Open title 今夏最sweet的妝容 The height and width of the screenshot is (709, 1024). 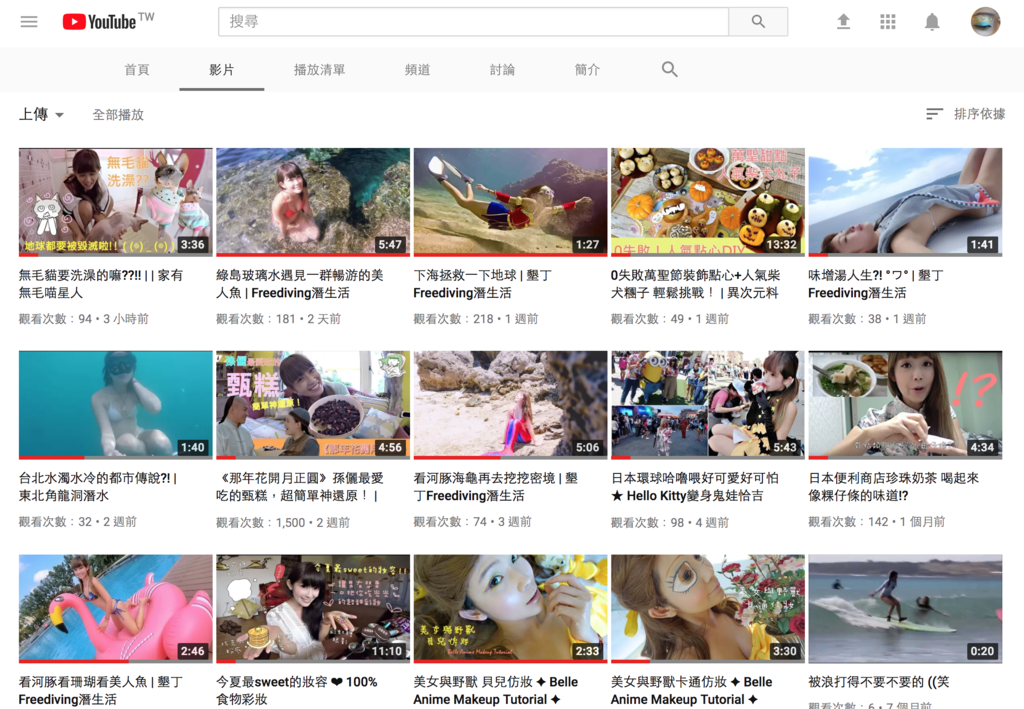(x=296, y=691)
